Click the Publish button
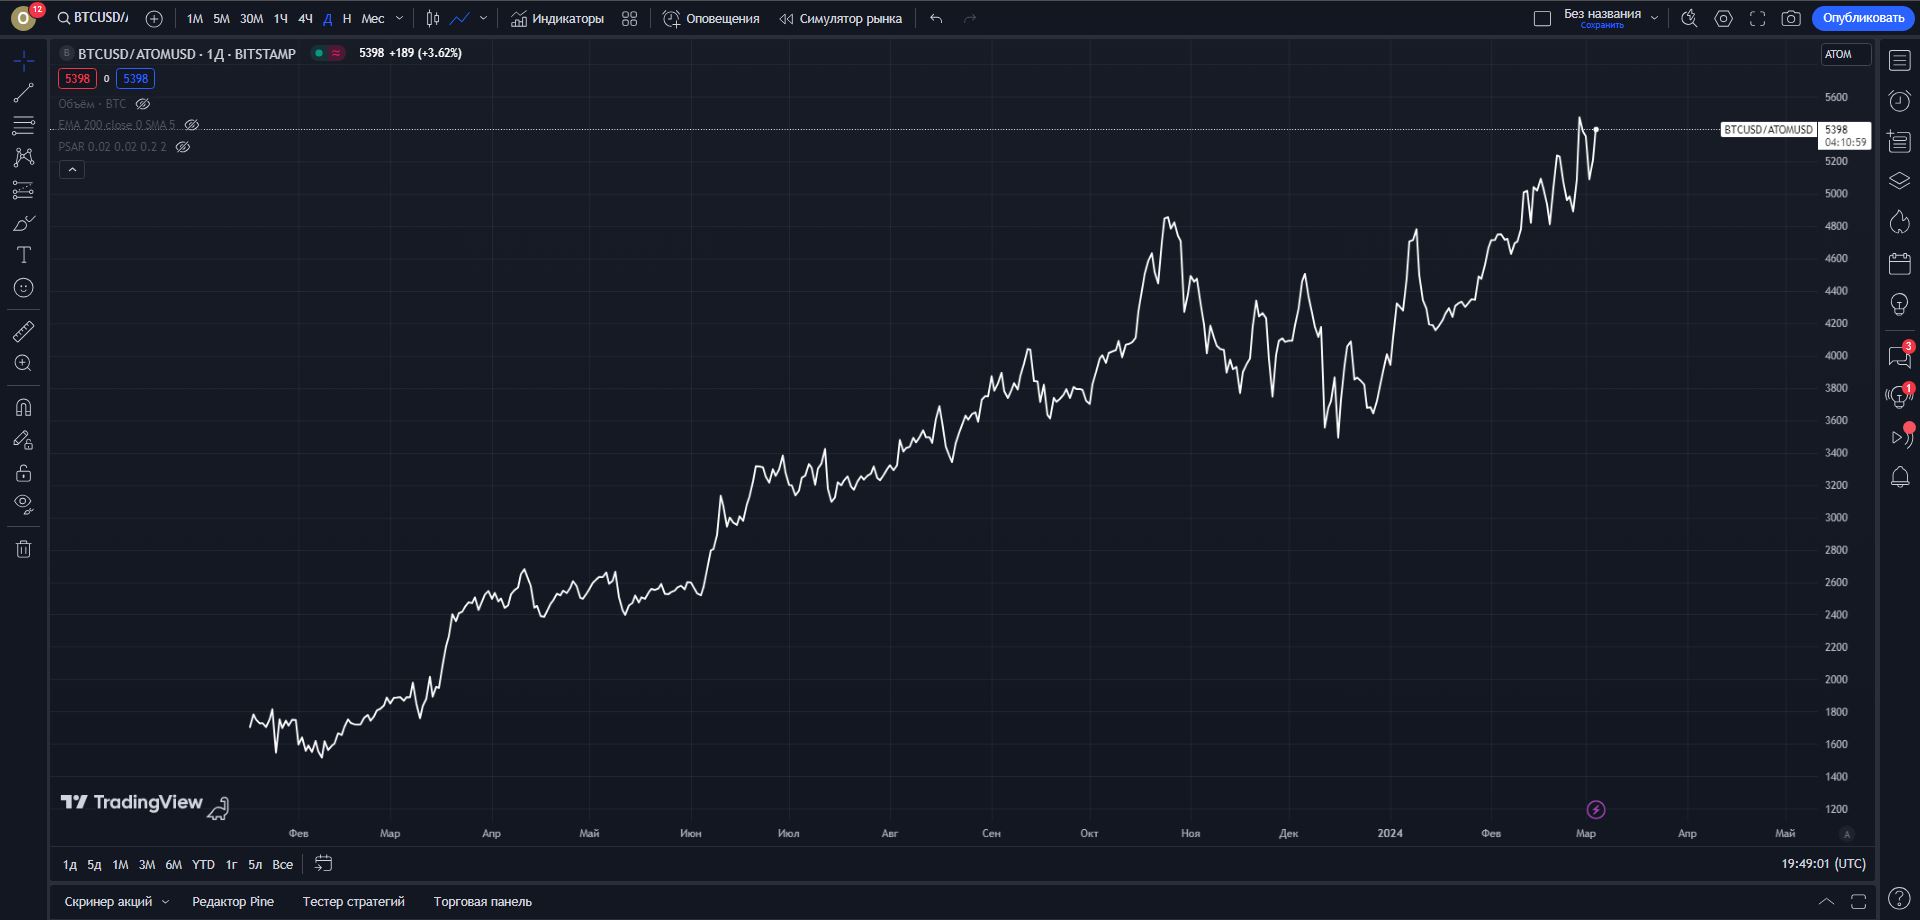Image resolution: width=1920 pixels, height=920 pixels. (1862, 18)
